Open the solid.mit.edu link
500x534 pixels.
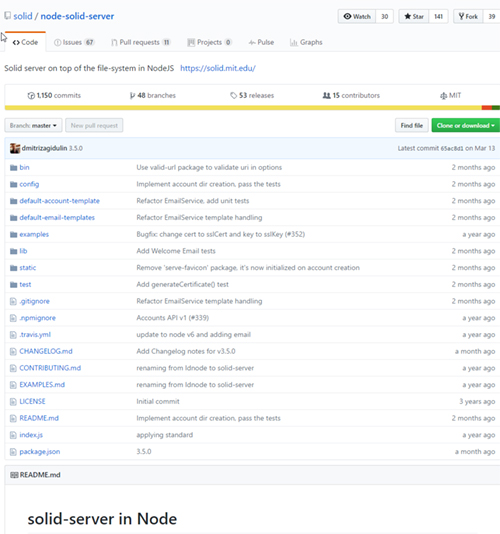tap(218, 68)
